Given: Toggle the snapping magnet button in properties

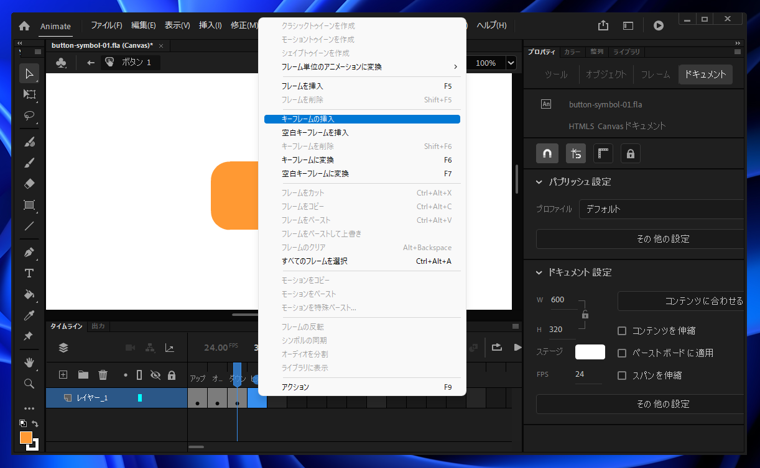Looking at the screenshot, I should (x=547, y=154).
